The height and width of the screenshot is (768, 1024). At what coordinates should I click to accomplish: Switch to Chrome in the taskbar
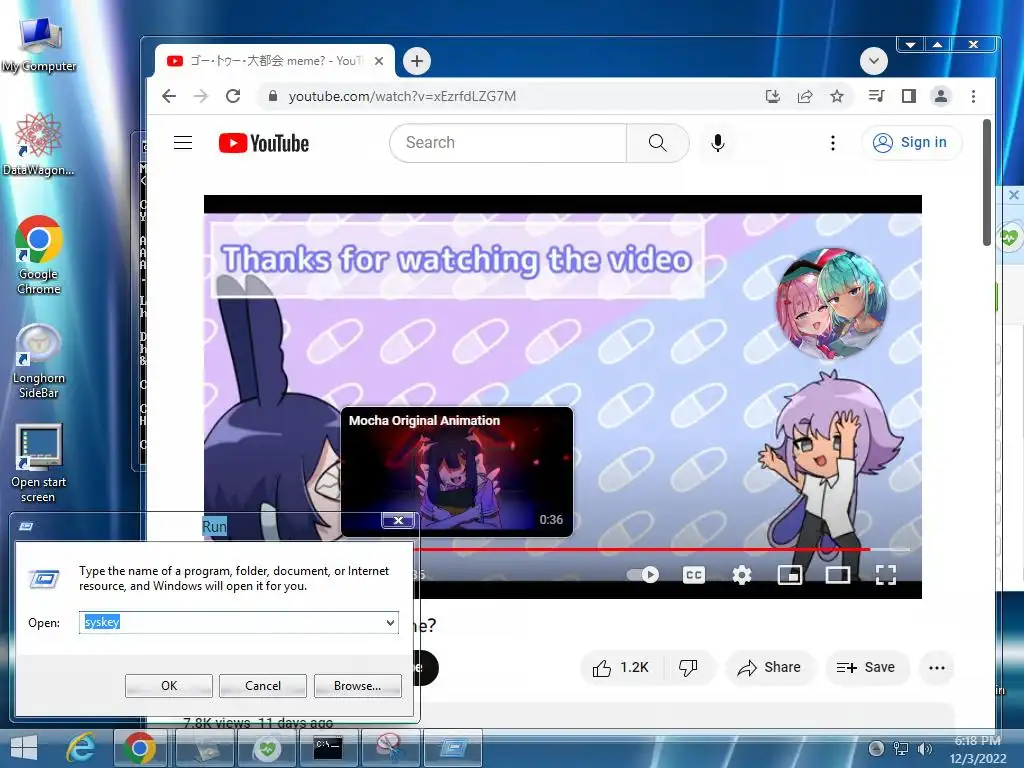139,748
